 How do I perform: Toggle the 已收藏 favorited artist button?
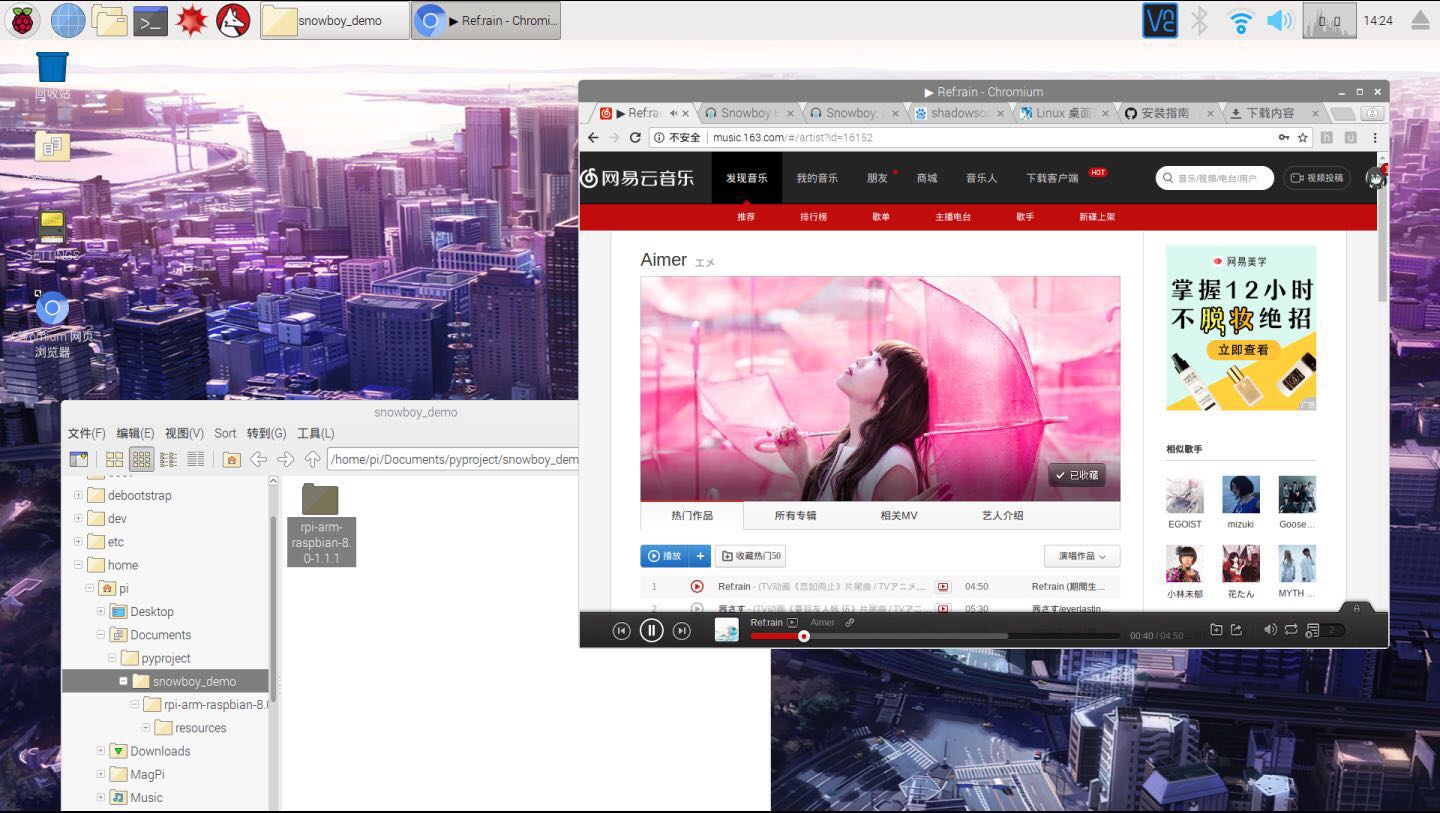[x=1077, y=475]
